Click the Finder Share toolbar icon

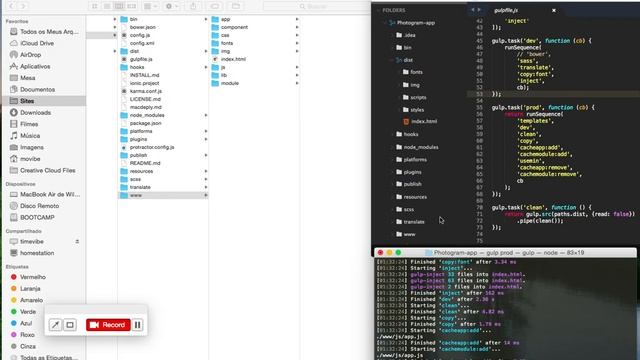tap(193, 6)
